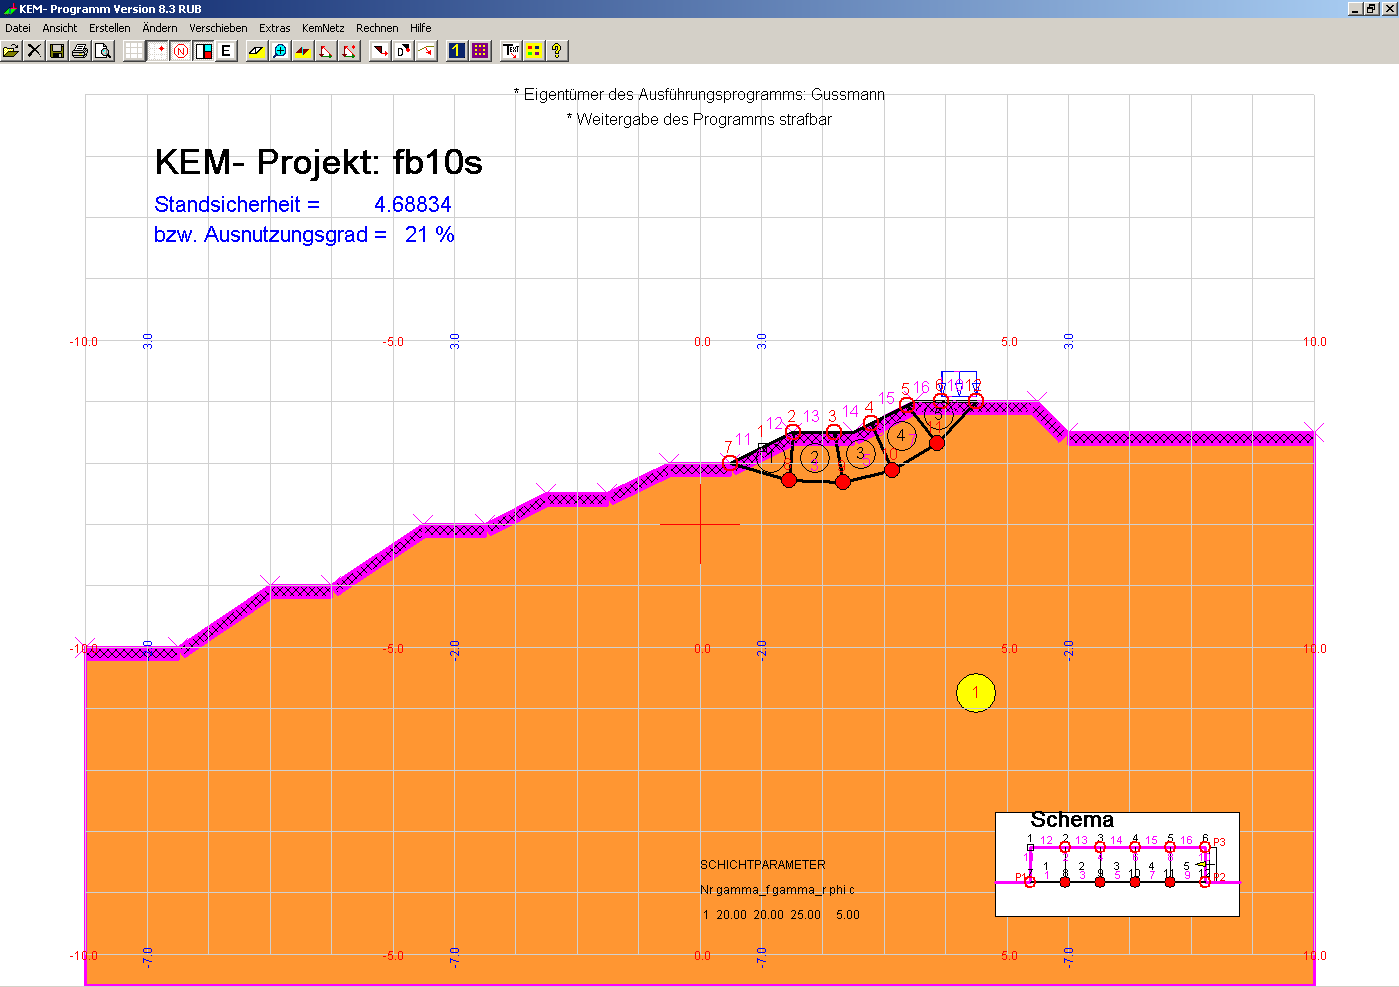Click the red triangle element icon
1399x987 pixels.
[326, 50]
